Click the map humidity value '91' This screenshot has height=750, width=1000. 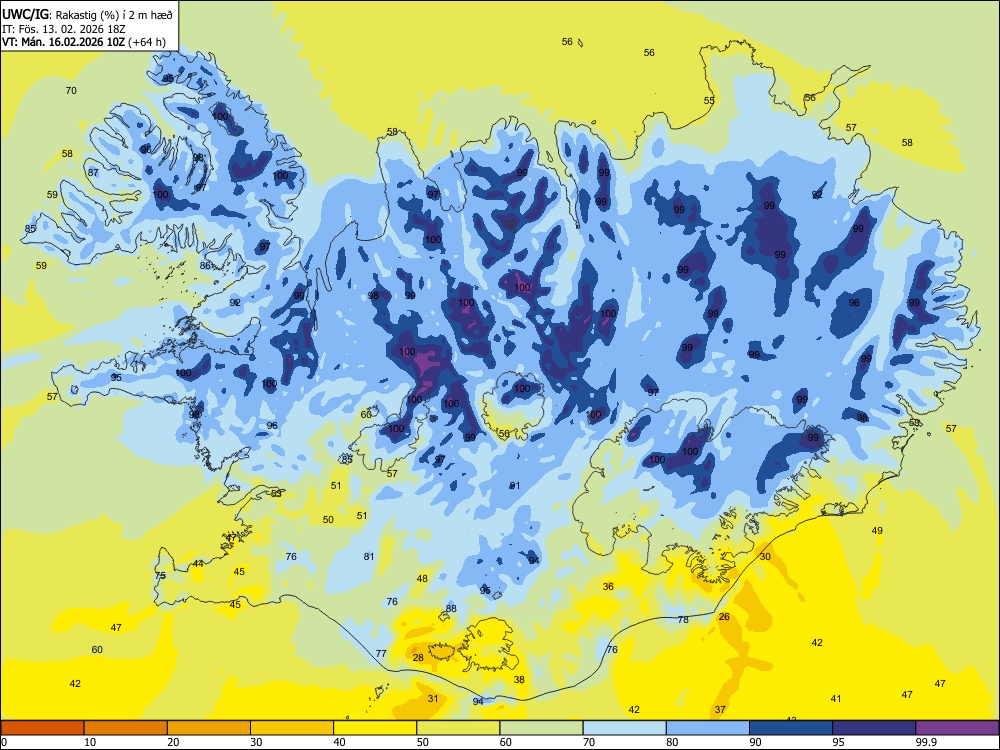coord(515,485)
